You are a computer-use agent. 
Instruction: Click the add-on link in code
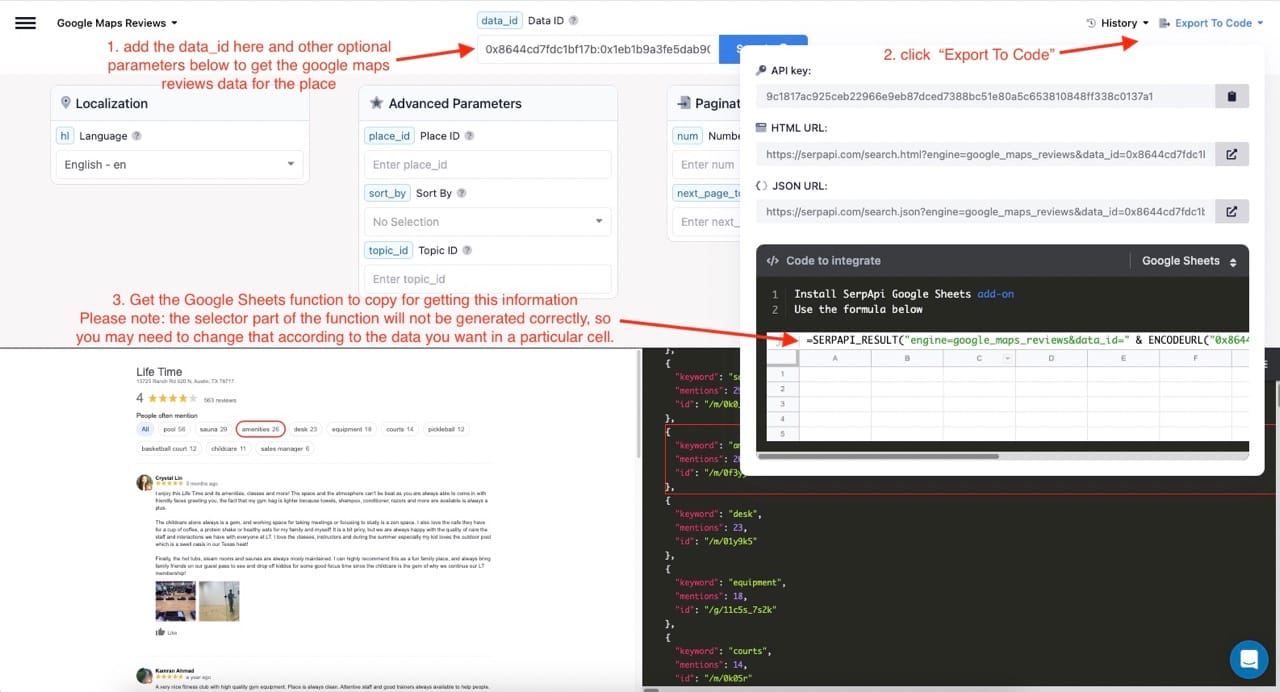pos(995,294)
